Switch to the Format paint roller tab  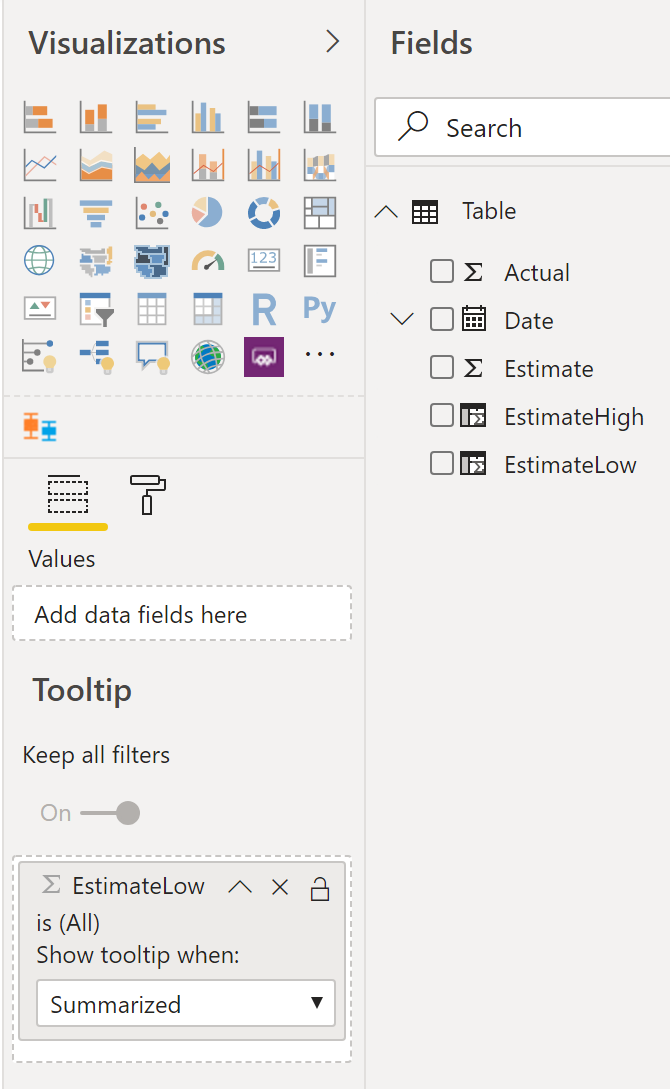point(148,494)
